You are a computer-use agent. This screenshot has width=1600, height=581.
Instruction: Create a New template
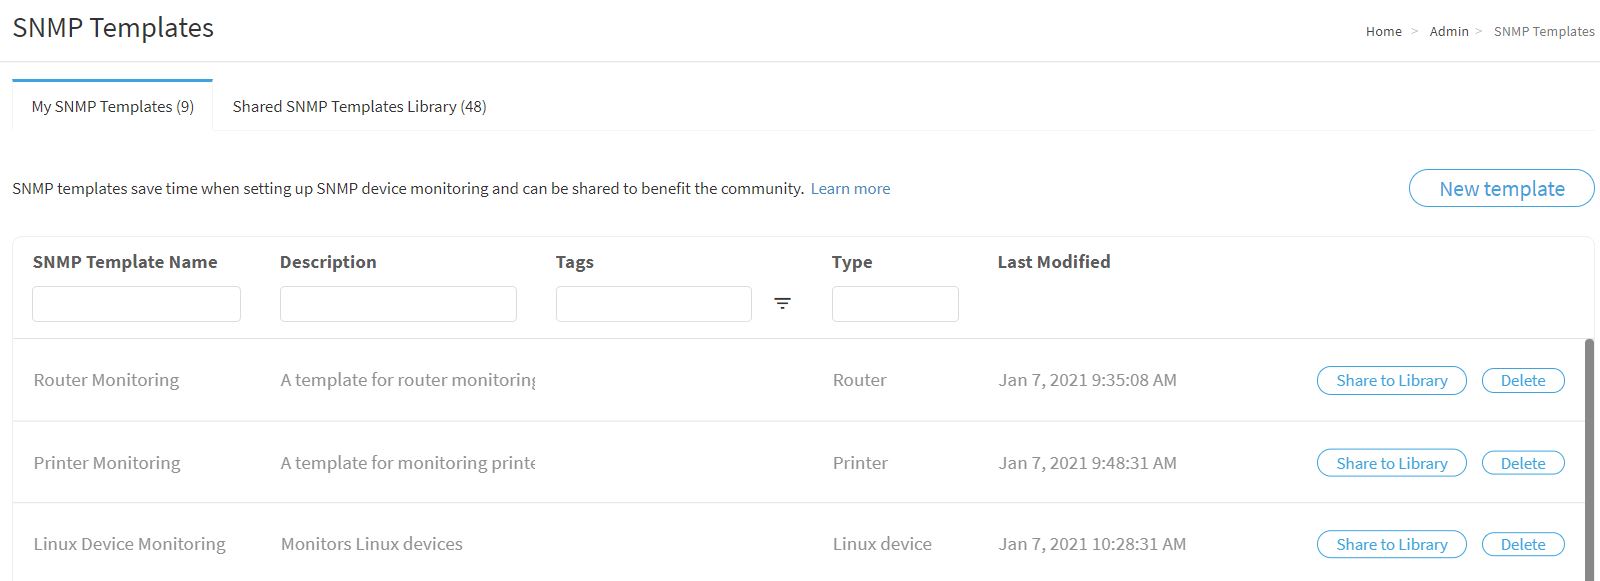[x=1501, y=188]
